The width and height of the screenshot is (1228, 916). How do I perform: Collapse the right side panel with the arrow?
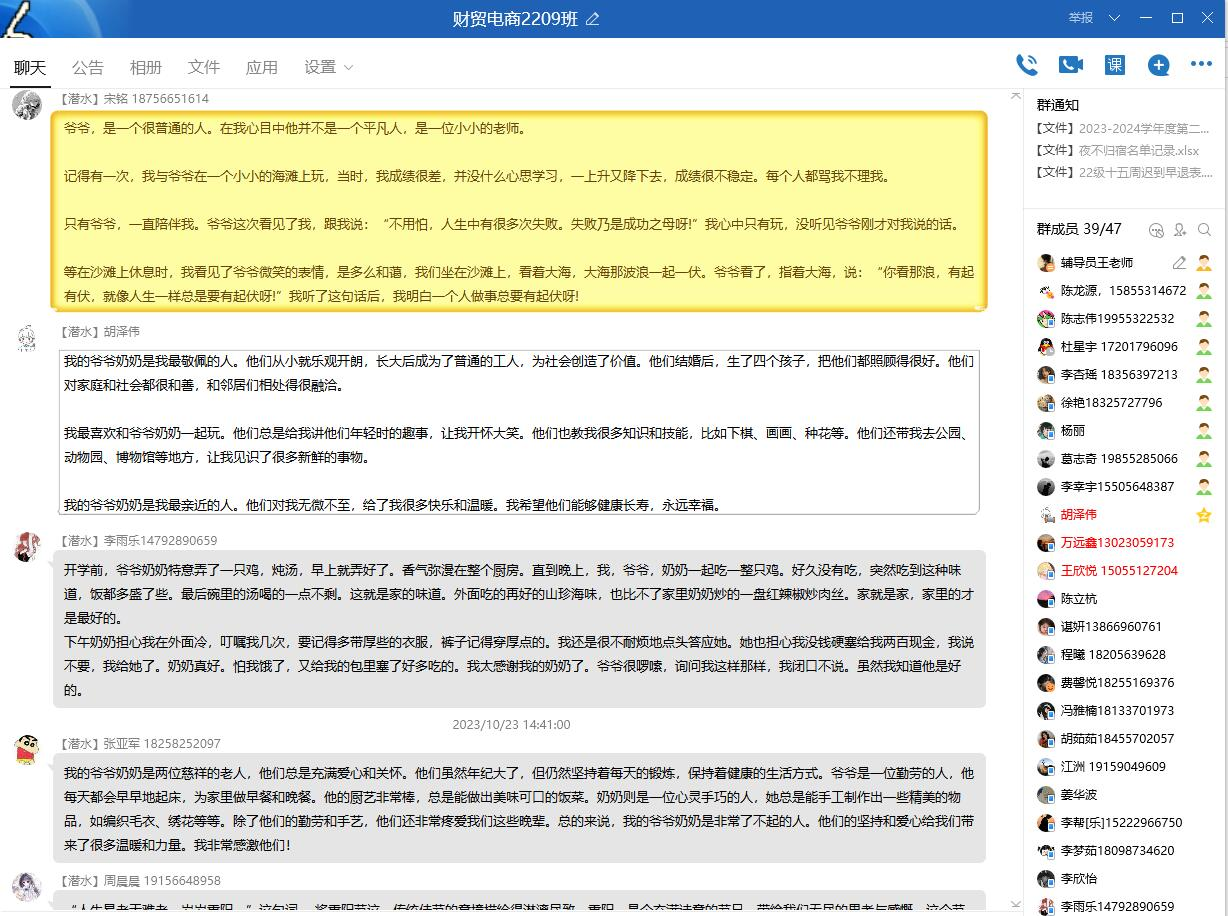click(x=1016, y=96)
